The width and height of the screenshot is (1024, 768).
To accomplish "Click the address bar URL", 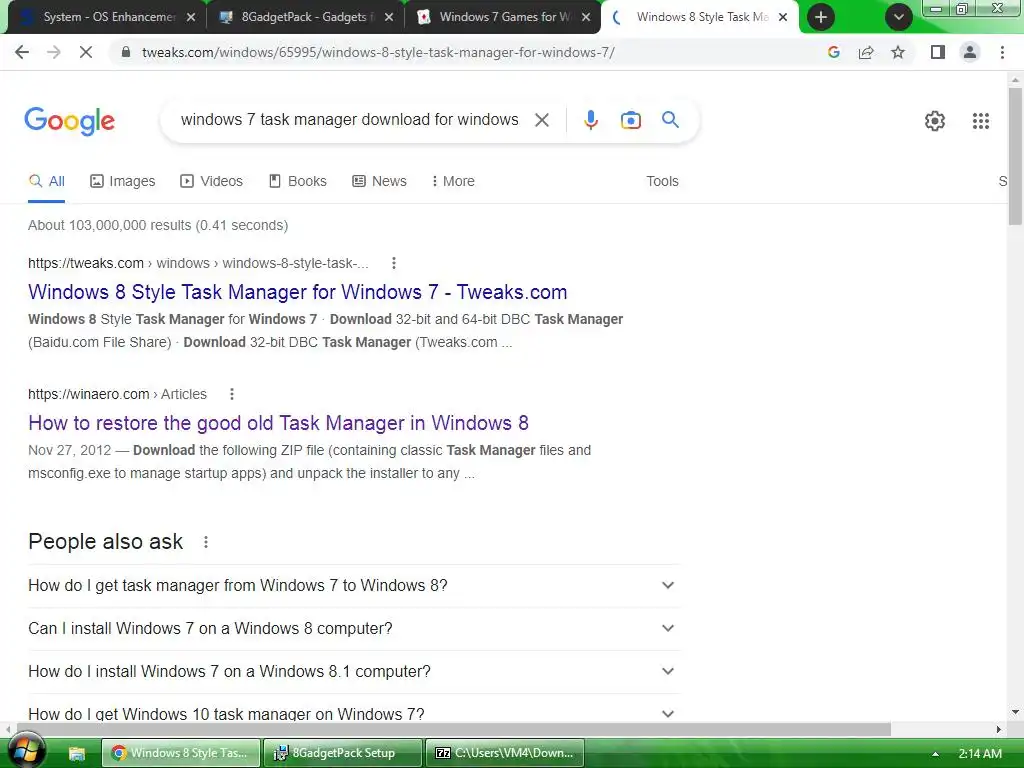I will 378,52.
